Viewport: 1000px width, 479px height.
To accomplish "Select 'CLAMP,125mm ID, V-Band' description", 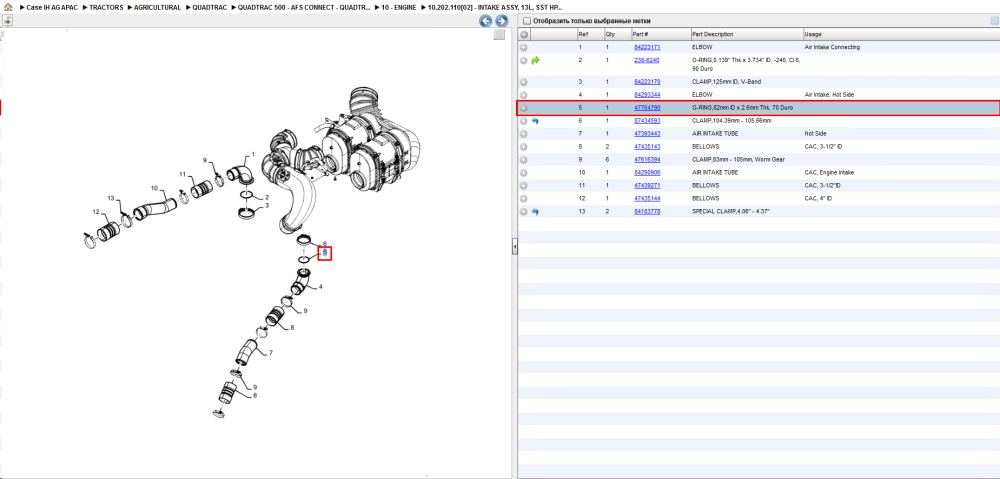I will tap(726, 82).
